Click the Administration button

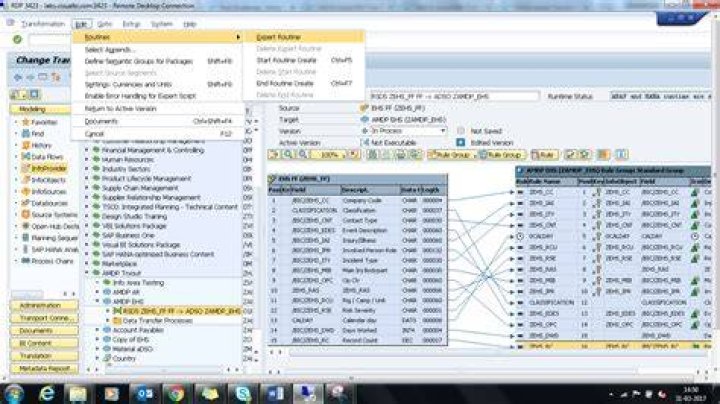[x=44, y=305]
